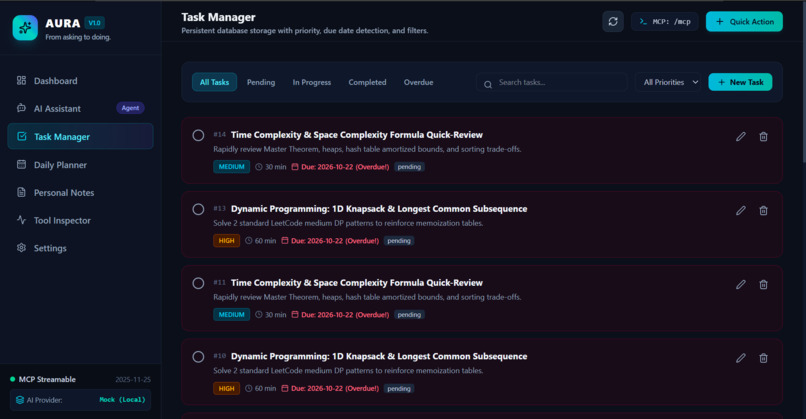
Task: Click the 60 min duration on task #10
Action: pyautogui.click(x=261, y=389)
